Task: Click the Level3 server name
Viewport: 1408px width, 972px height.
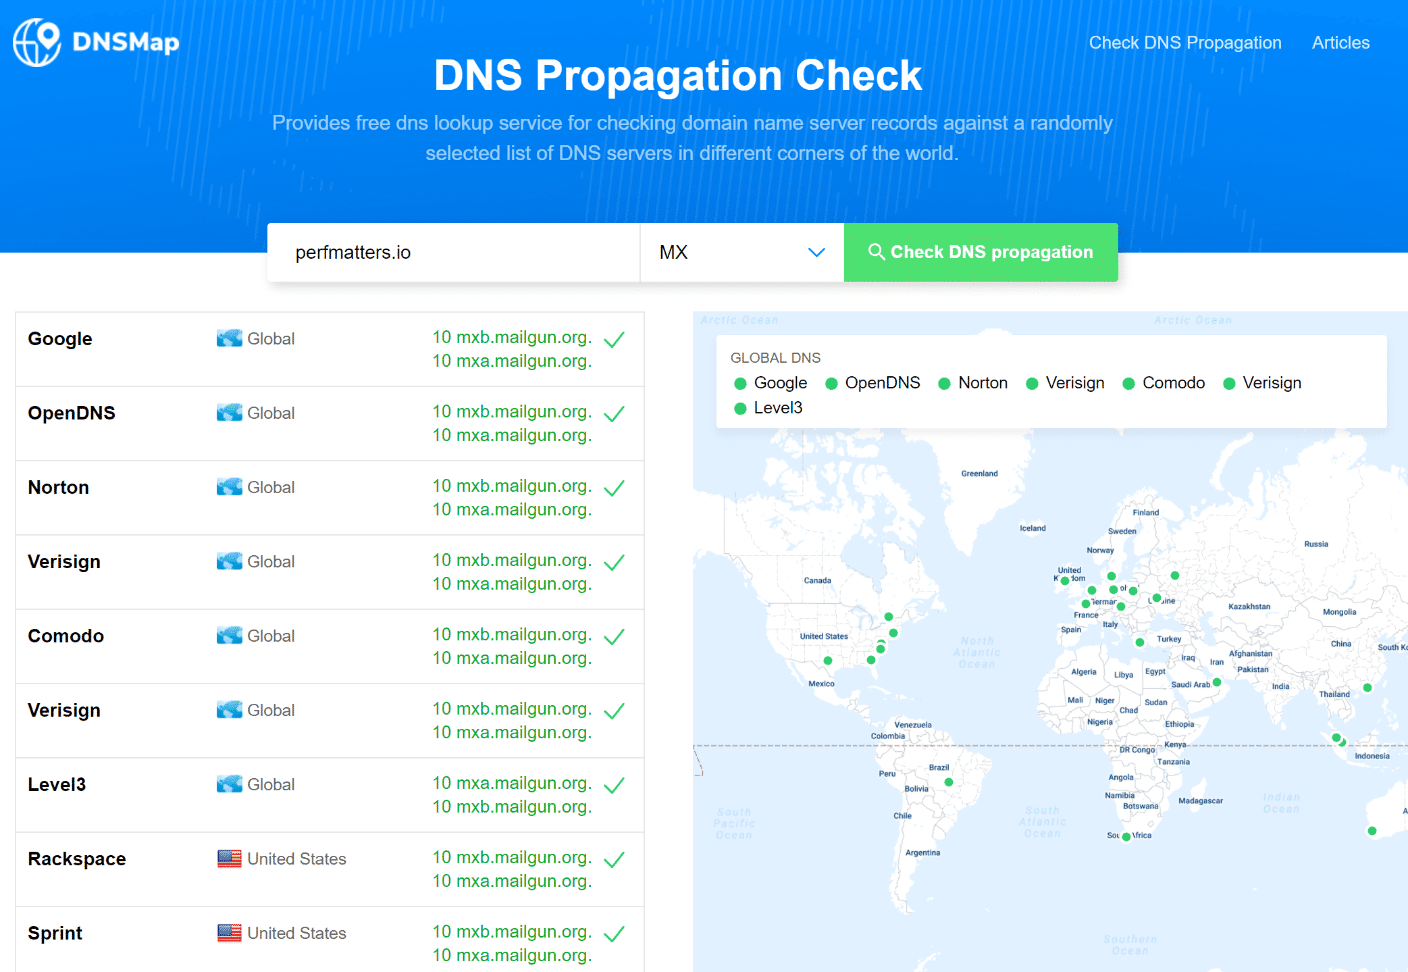Action: pyautogui.click(x=57, y=785)
